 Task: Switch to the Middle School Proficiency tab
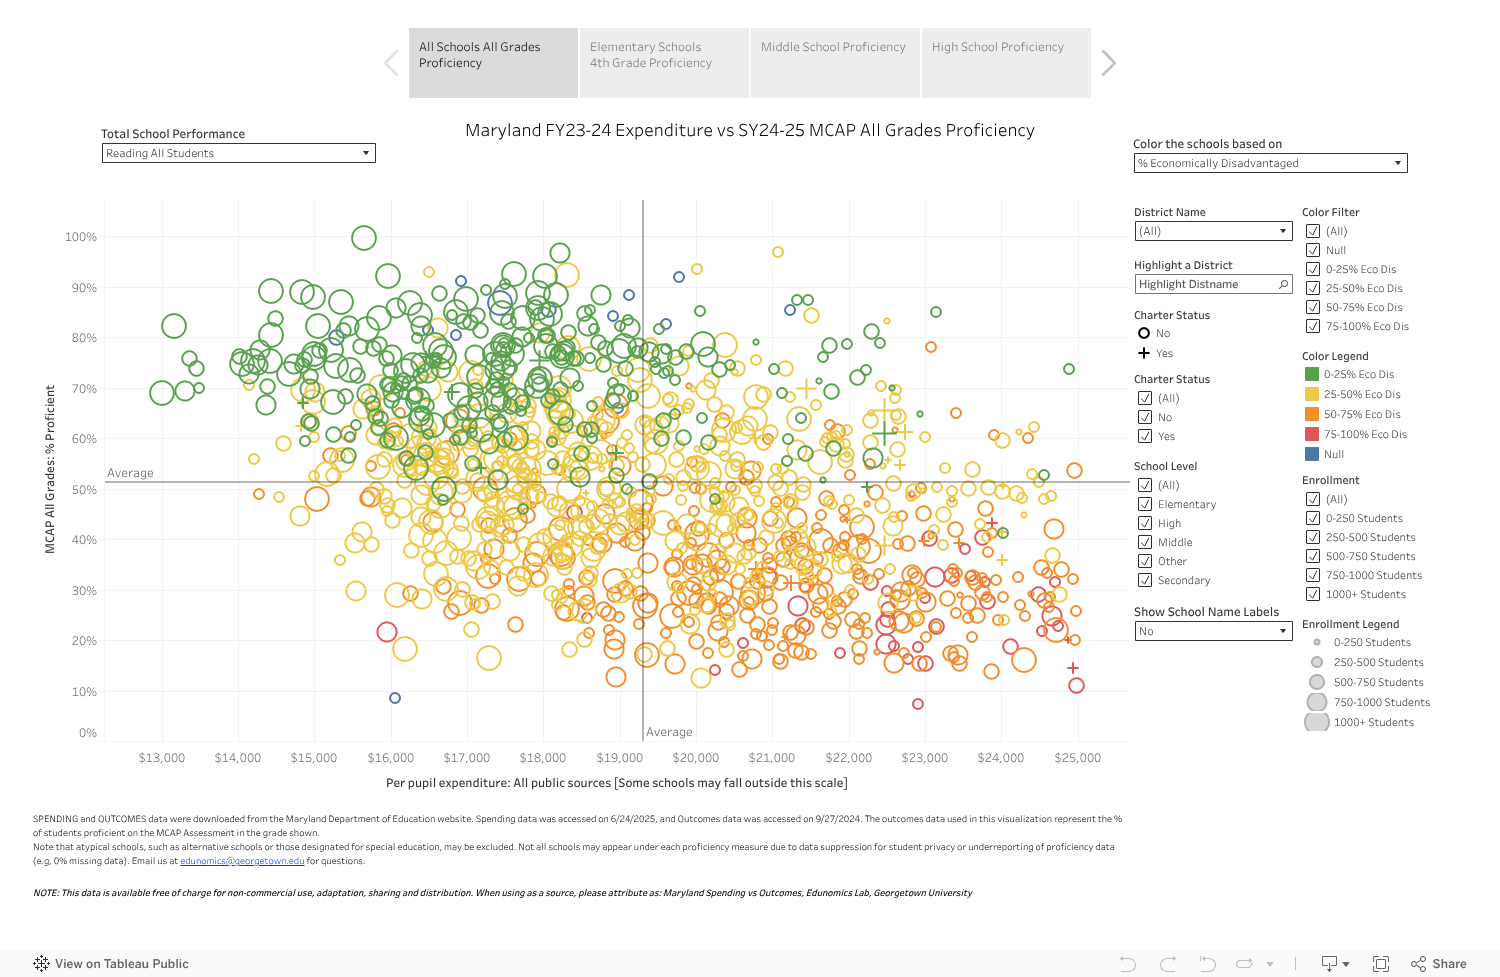point(834,46)
